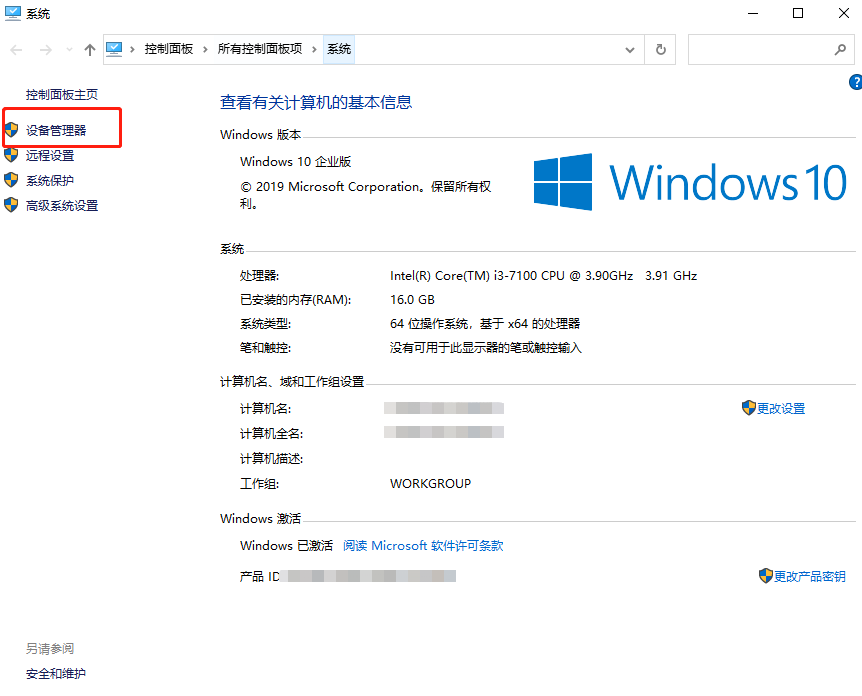Open Help via the blue question mark
The width and height of the screenshot is (862, 696).
[855, 82]
